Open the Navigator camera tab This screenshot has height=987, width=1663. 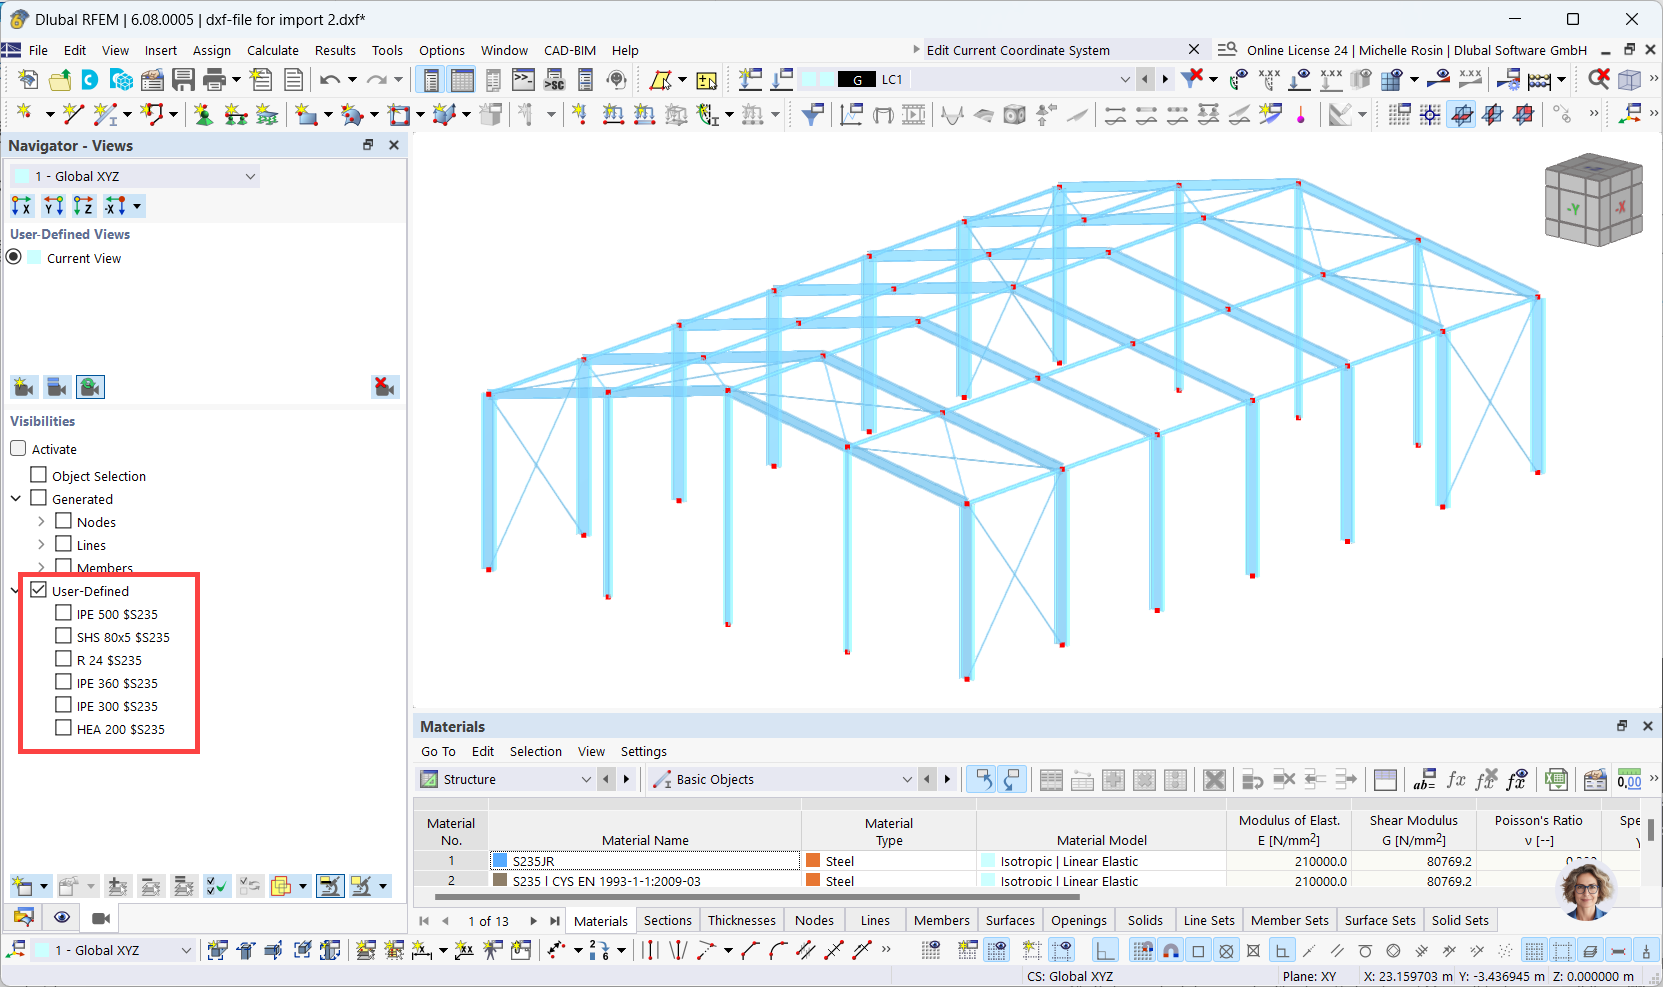coord(101,917)
